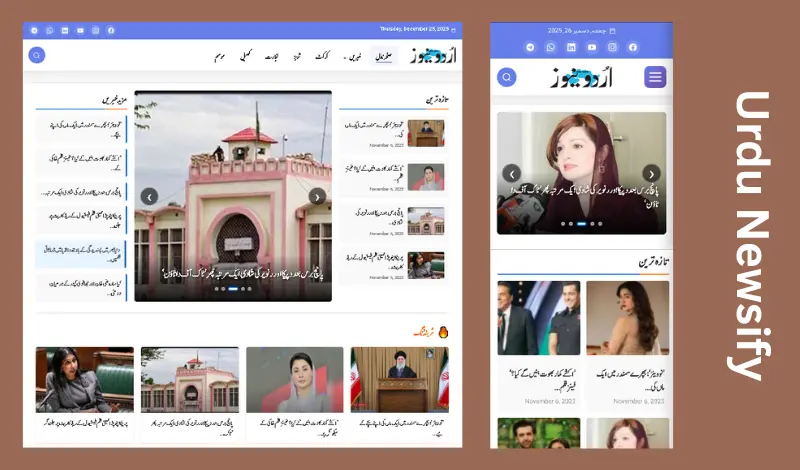This screenshot has width=800, height=470.
Task: Select fourth pagination dot in mobile slider
Action: [592, 224]
